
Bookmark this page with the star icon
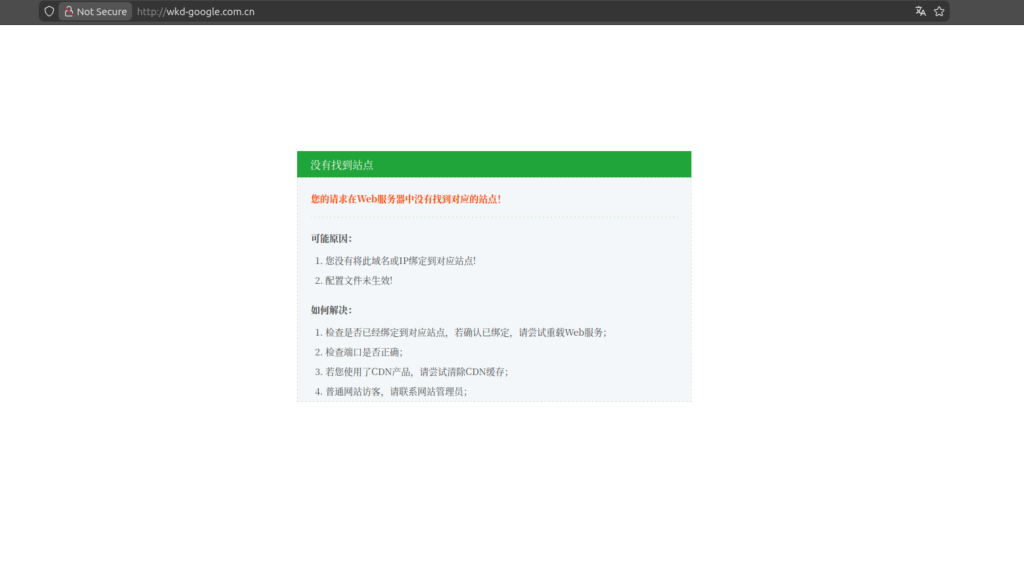(x=938, y=11)
